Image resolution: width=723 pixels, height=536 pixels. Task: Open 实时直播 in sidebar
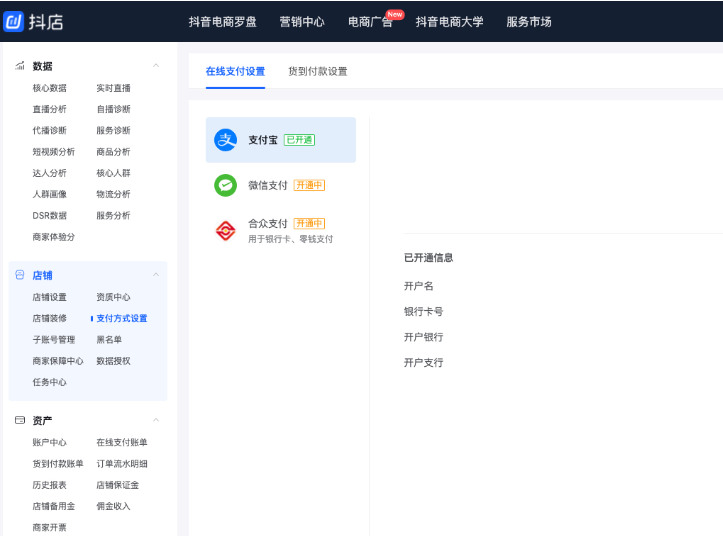pos(113,88)
